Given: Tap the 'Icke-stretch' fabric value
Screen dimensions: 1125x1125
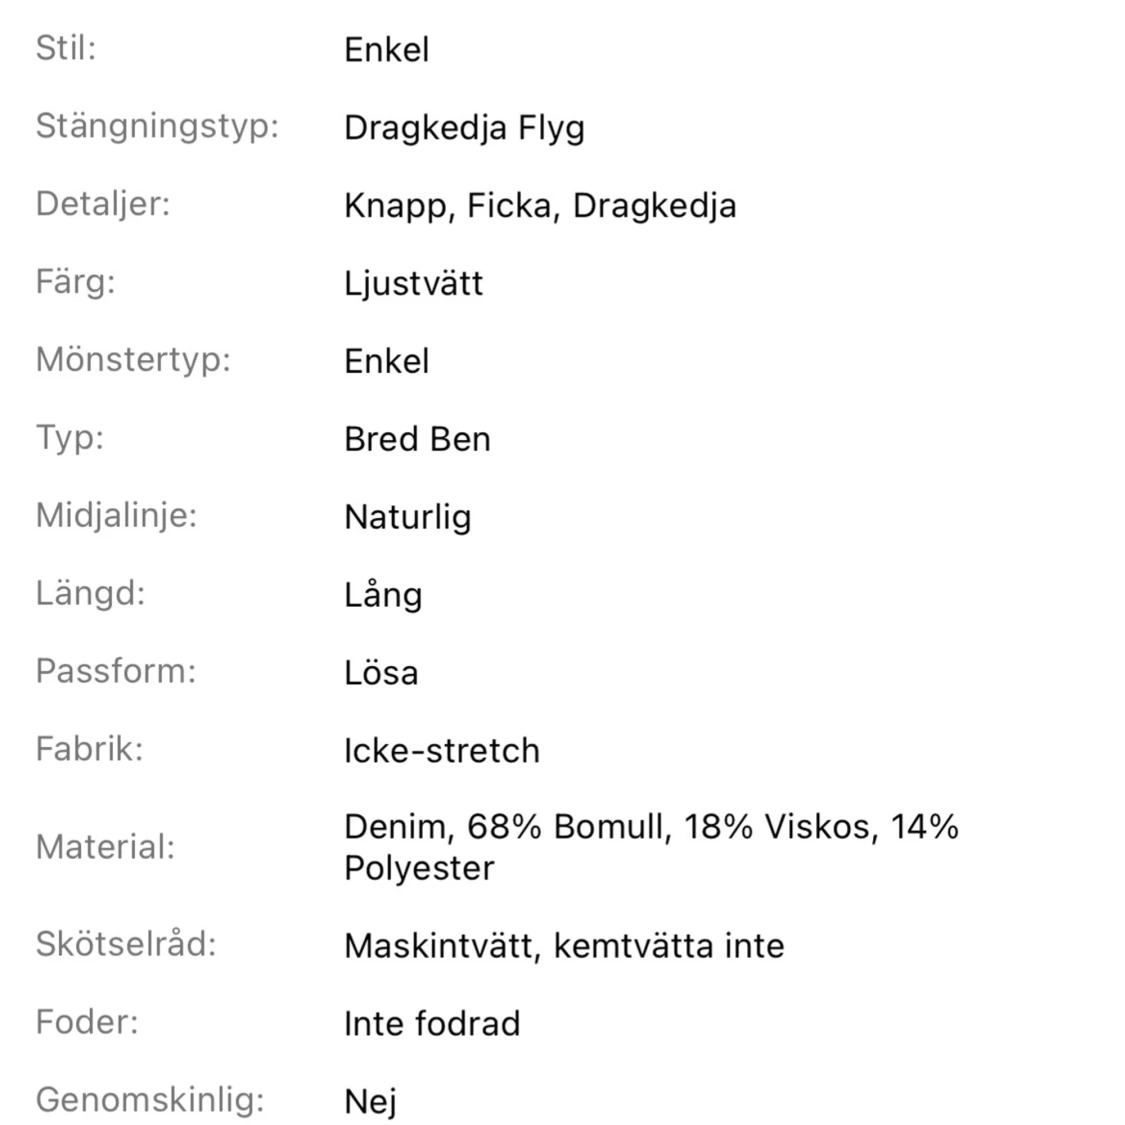Looking at the screenshot, I should (441, 750).
